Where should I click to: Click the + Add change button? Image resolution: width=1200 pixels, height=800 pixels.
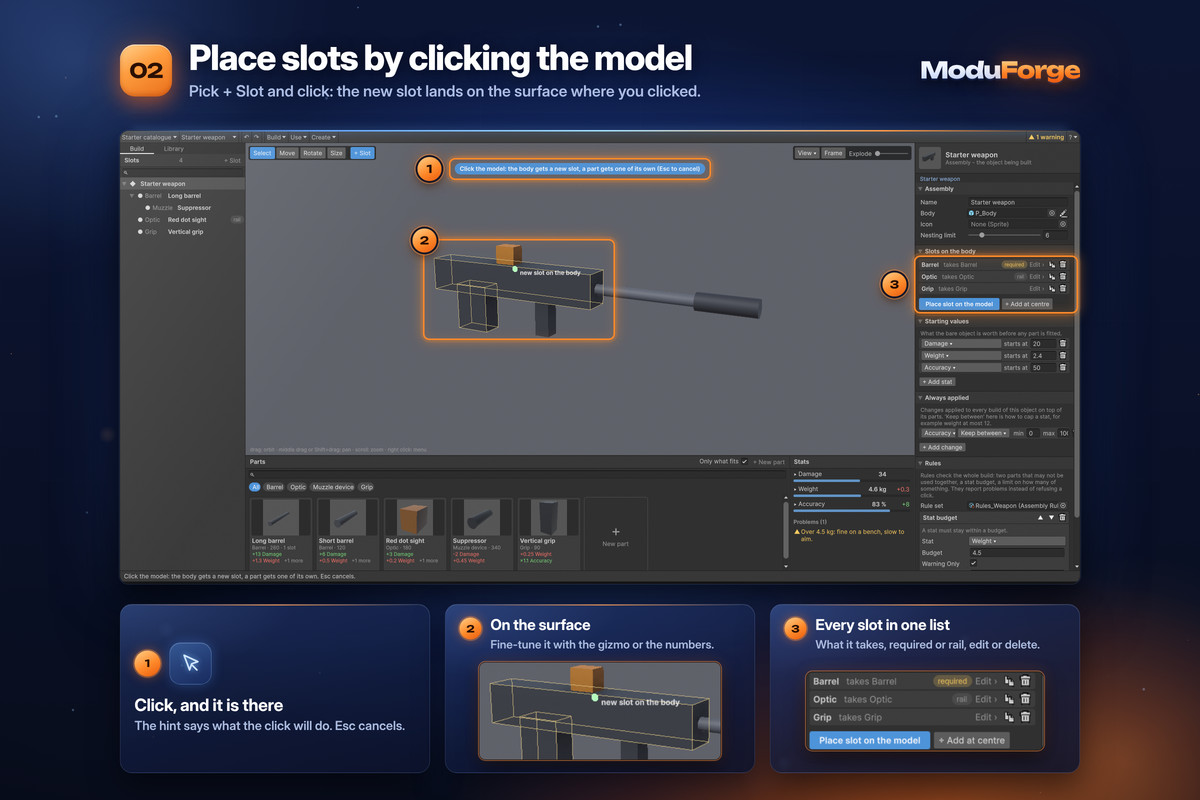tap(942, 447)
